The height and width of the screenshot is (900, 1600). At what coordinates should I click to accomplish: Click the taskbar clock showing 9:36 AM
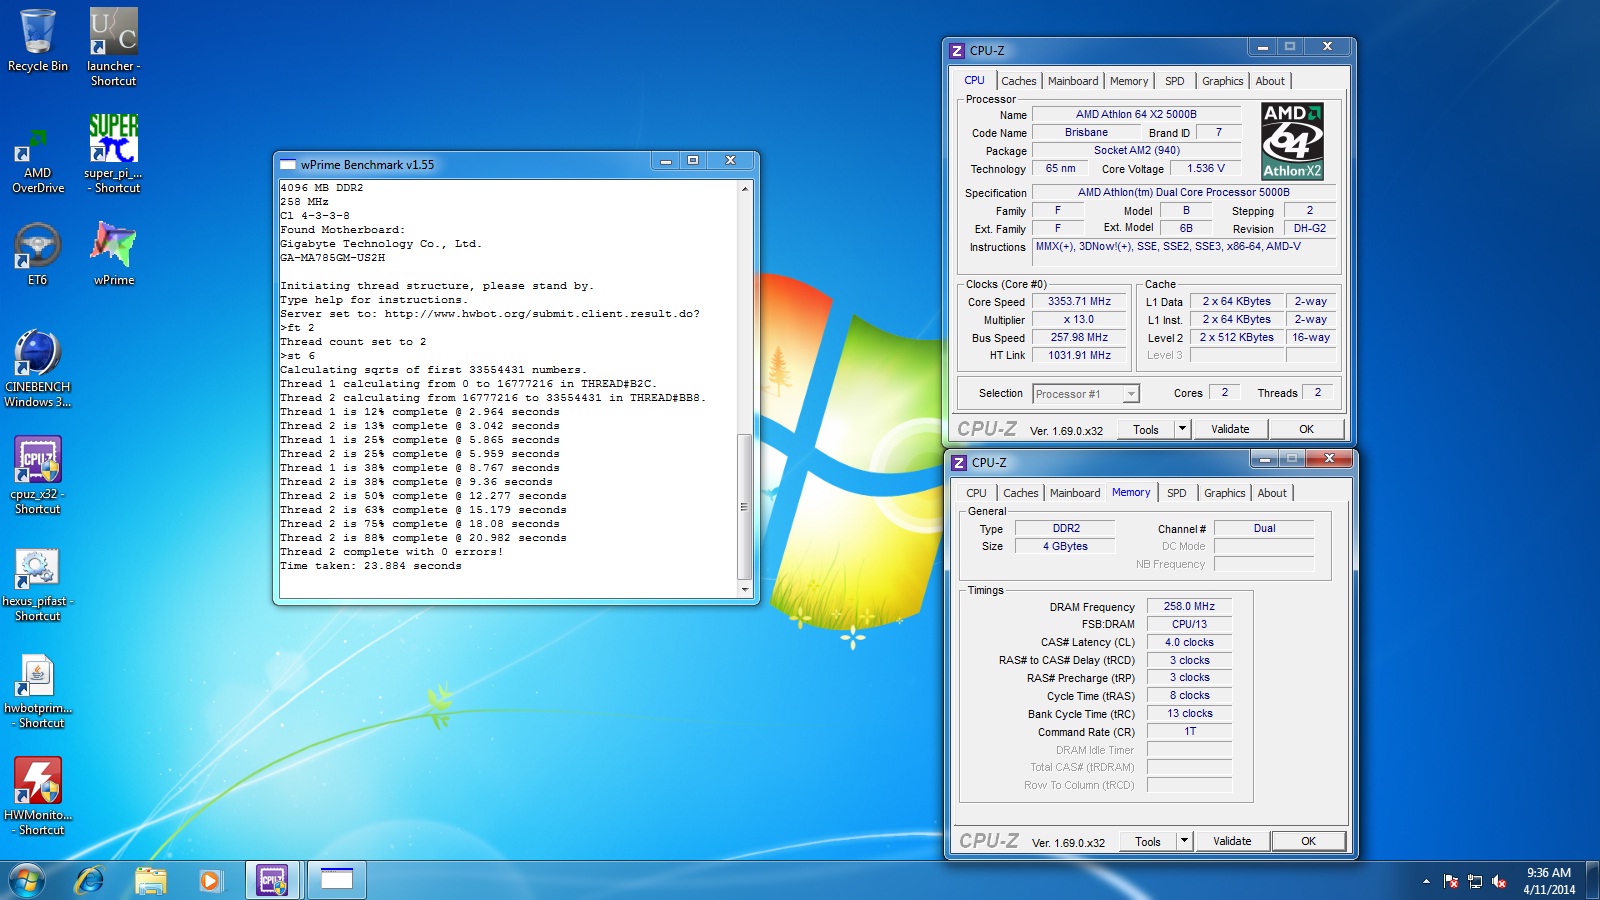tap(1548, 881)
